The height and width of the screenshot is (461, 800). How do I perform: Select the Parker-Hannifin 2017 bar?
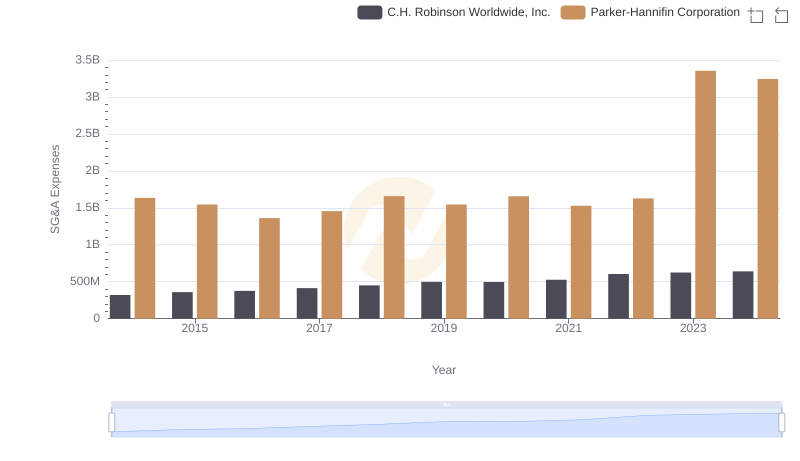point(332,265)
